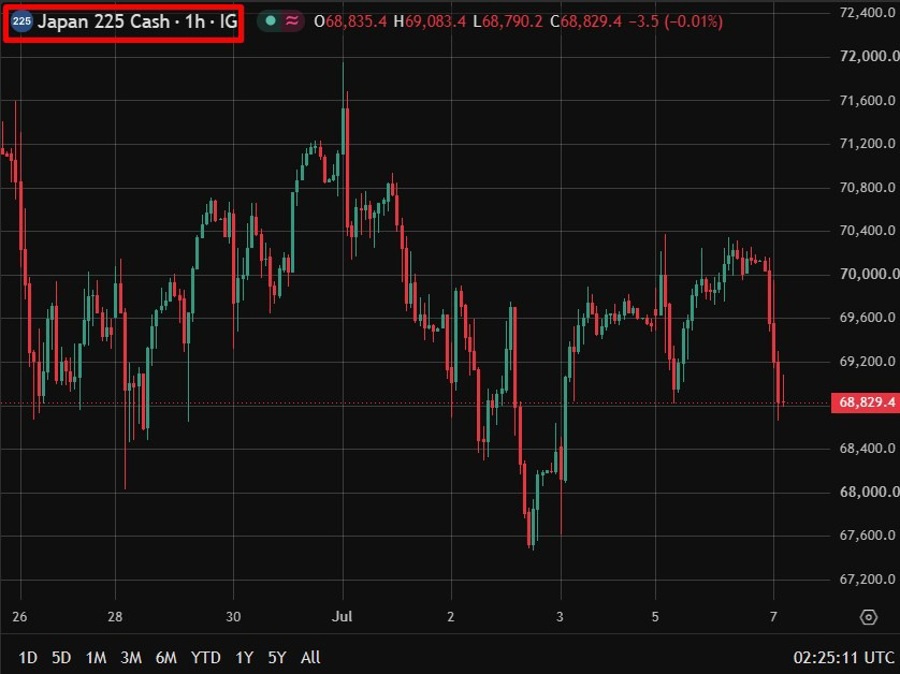Click the change value −3.5 (−0.01%)

[676, 22]
